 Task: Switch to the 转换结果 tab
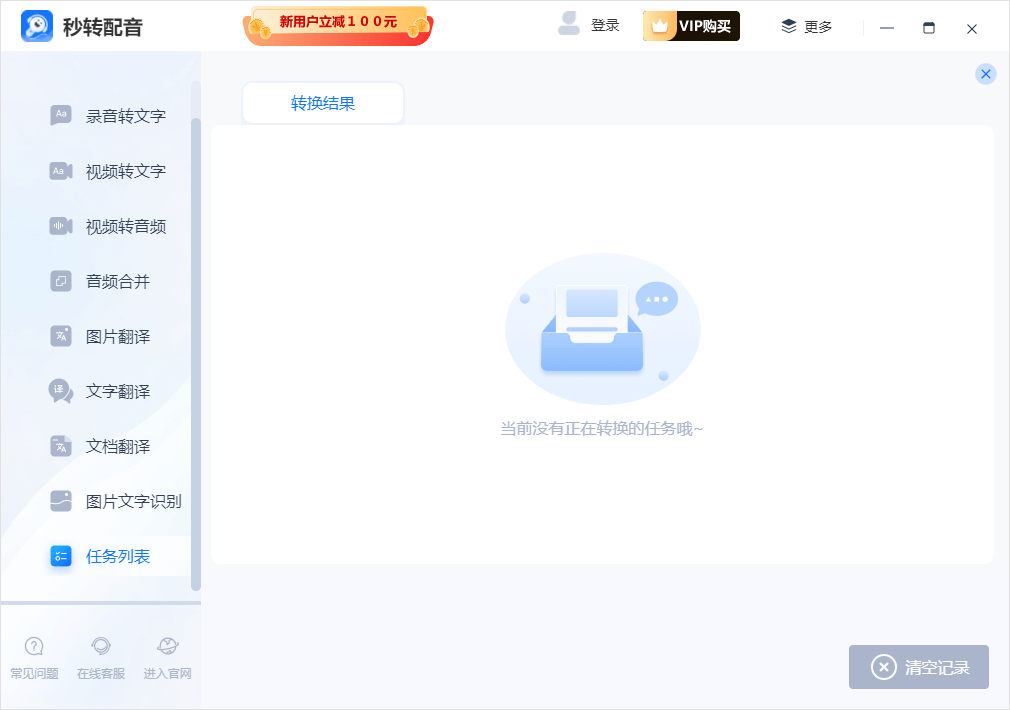click(x=323, y=103)
